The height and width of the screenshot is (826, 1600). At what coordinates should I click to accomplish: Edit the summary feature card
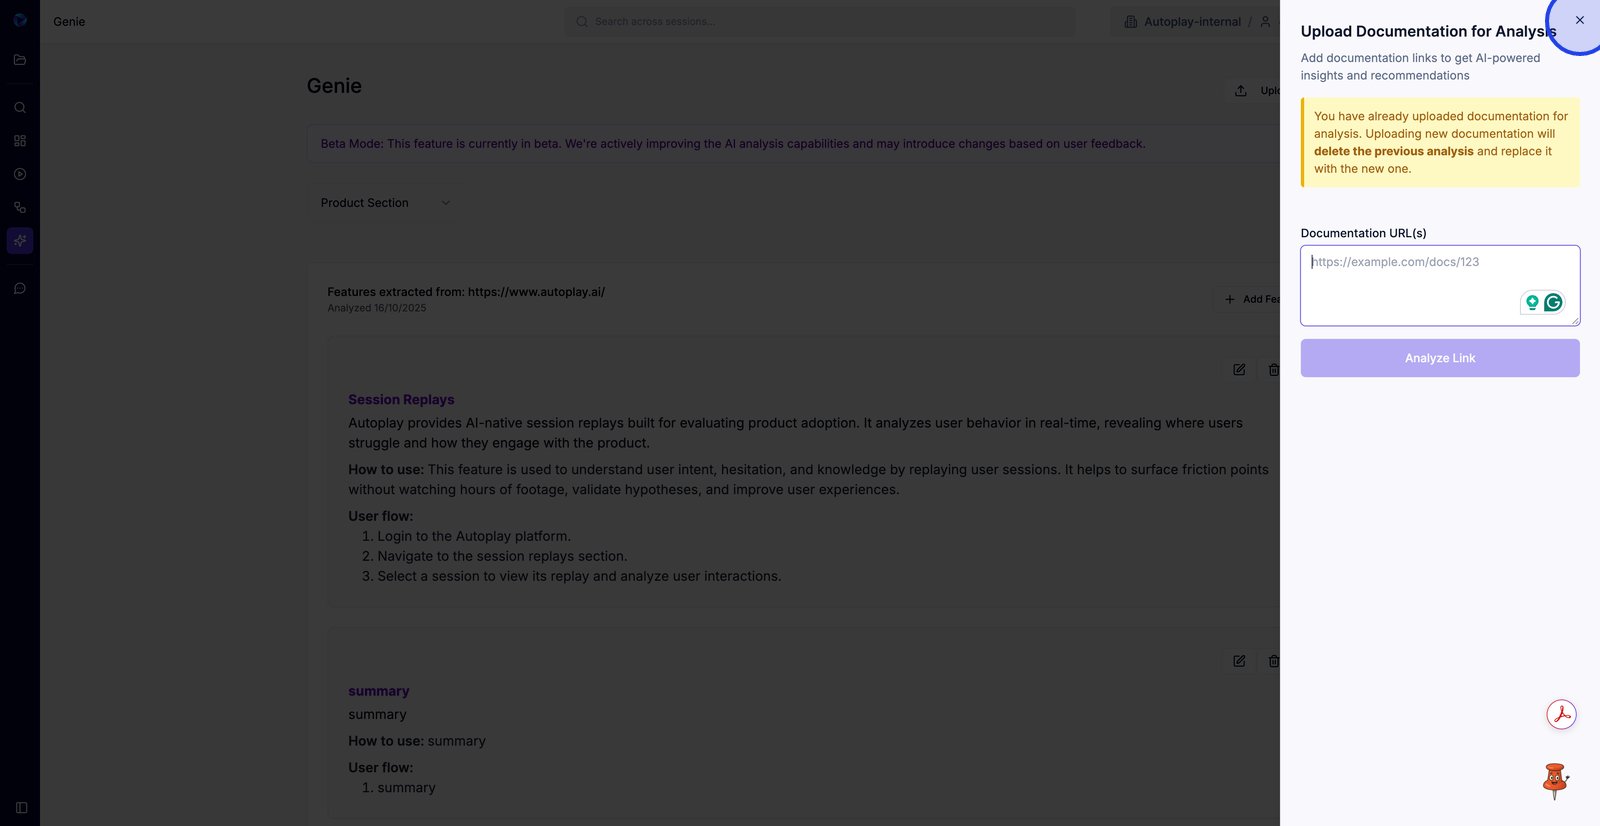click(1239, 661)
